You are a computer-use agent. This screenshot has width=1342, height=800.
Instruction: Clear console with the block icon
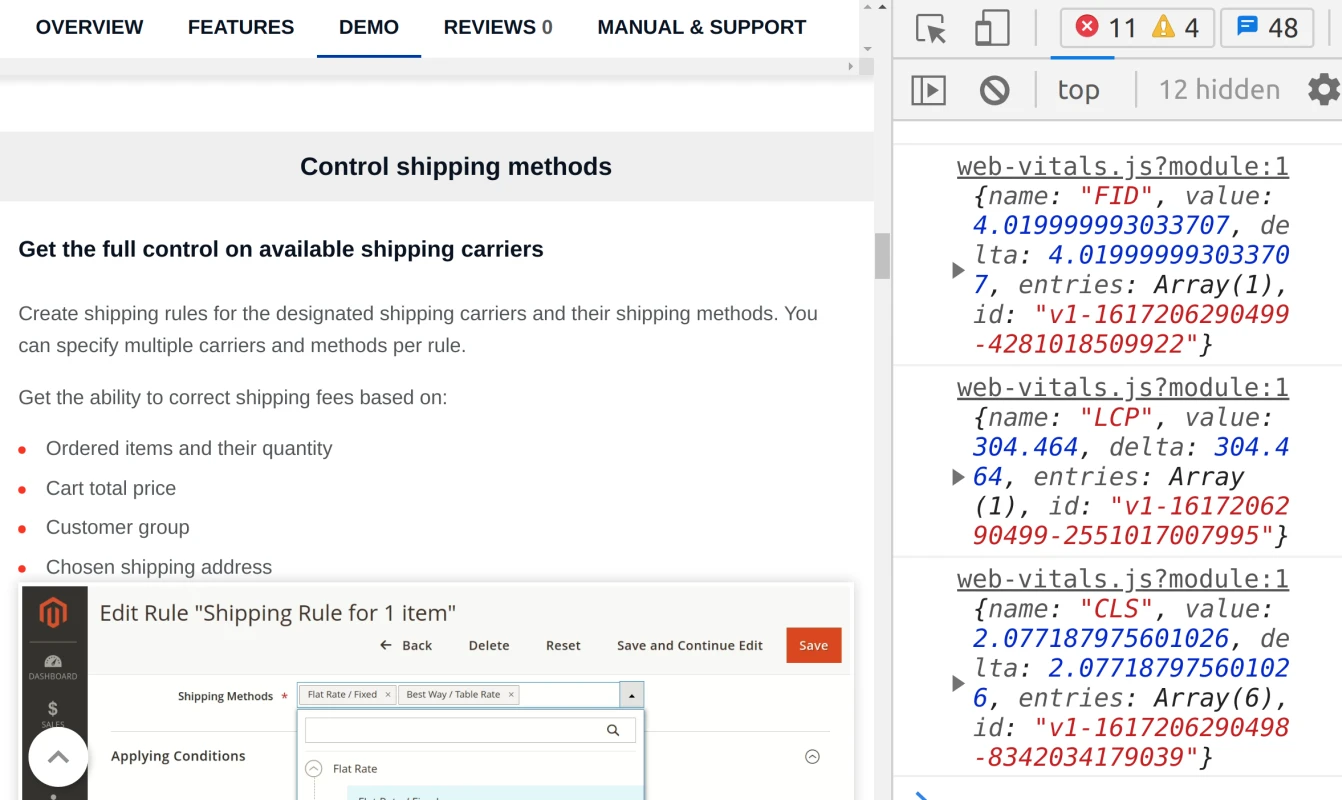pyautogui.click(x=994, y=91)
